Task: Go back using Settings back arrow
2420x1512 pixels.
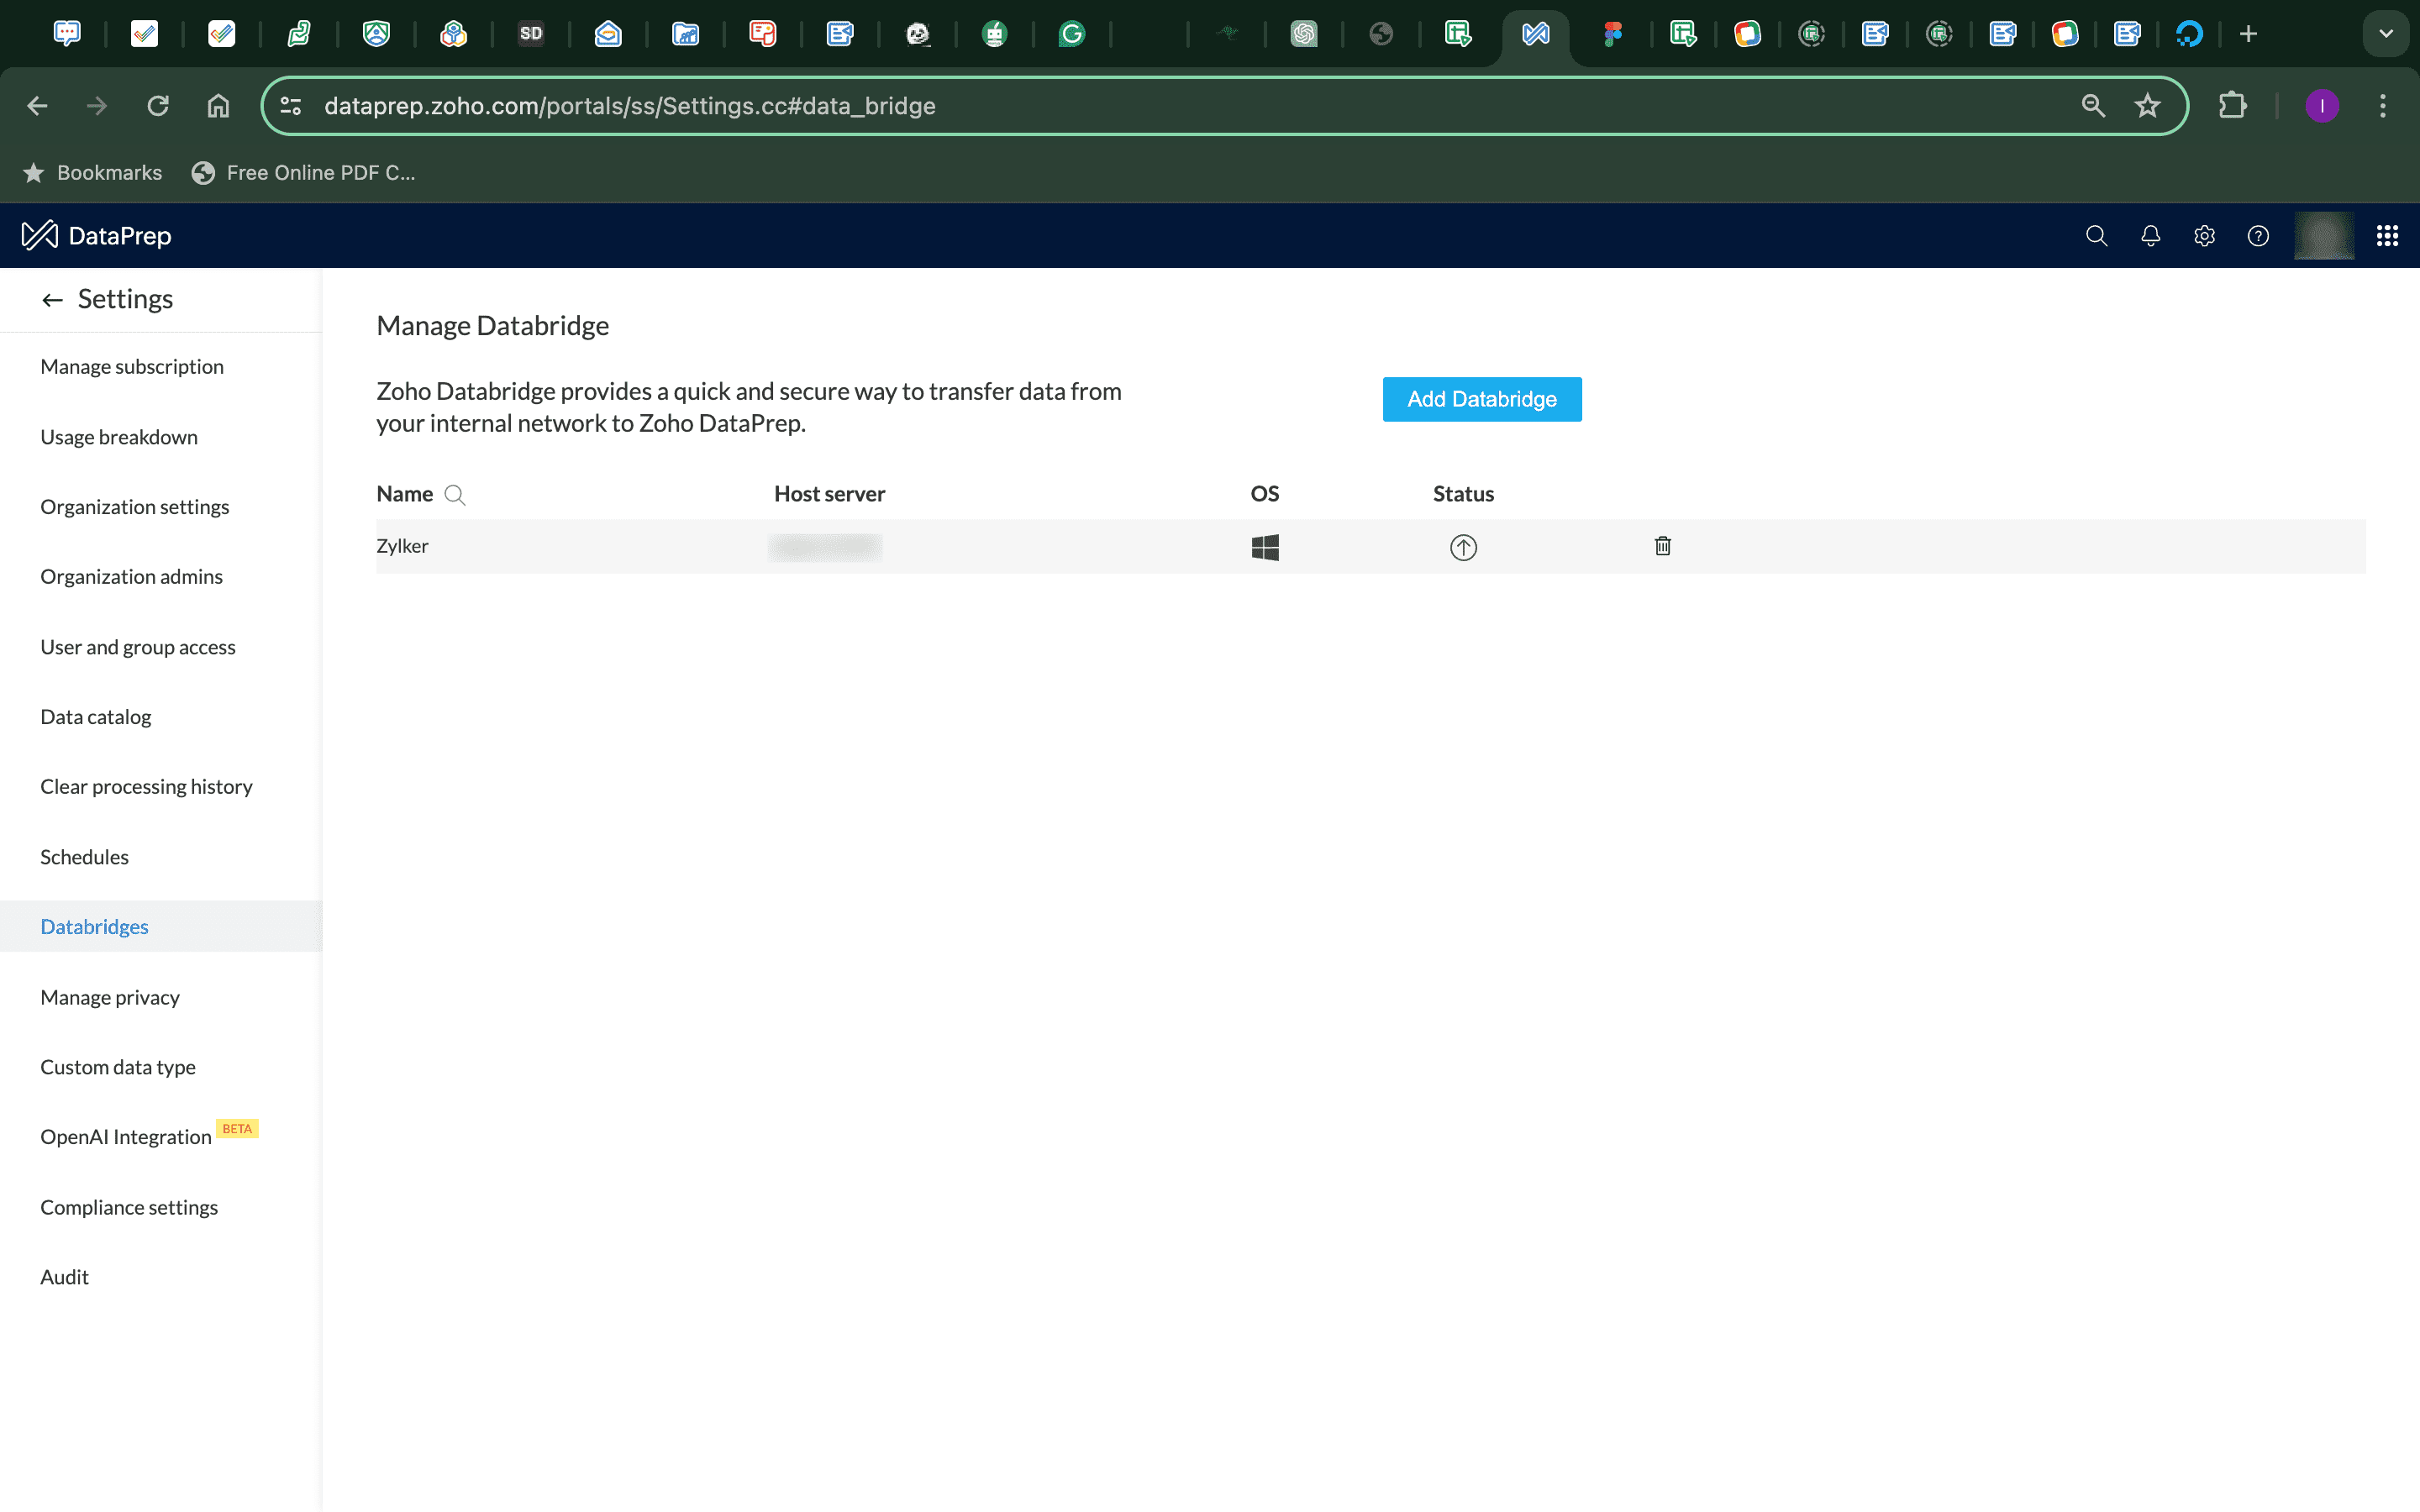Action: point(52,300)
